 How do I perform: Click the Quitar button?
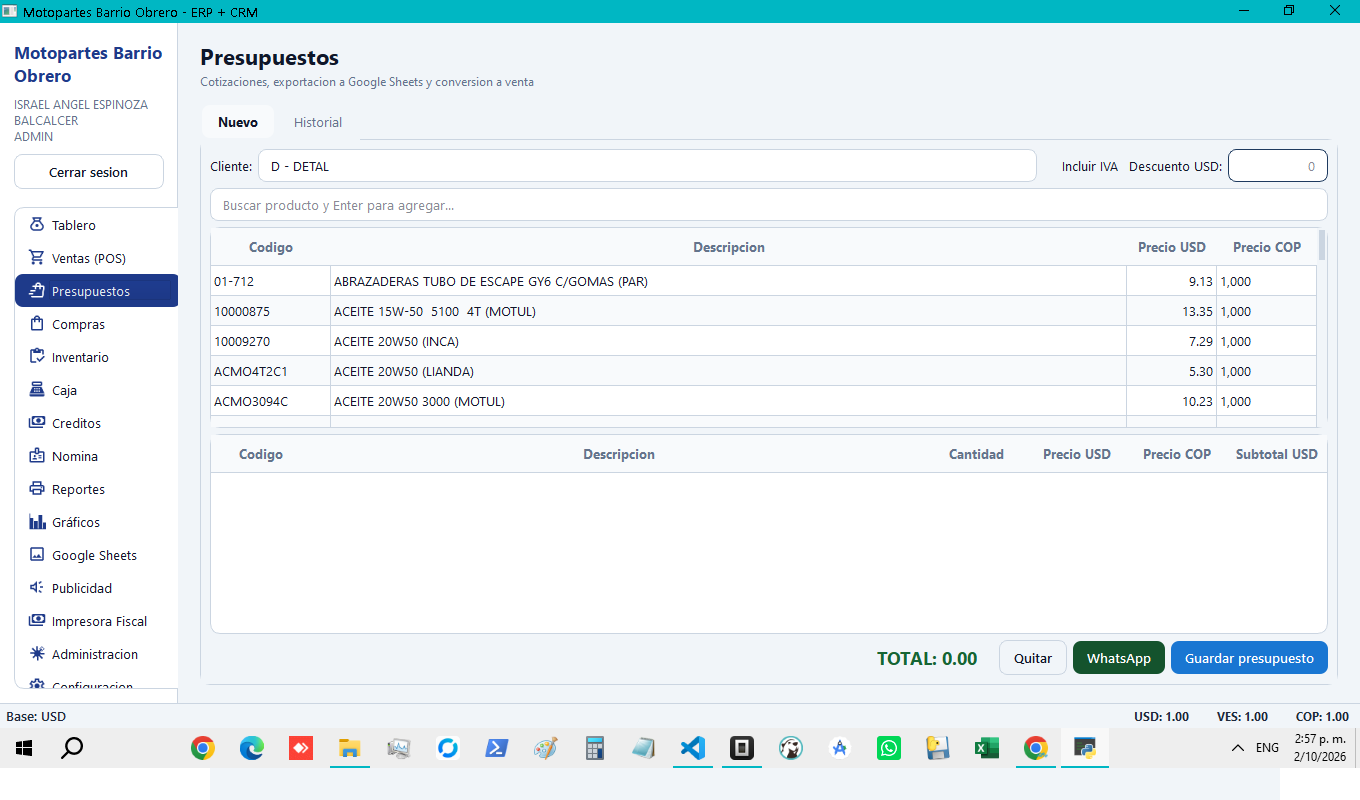[1033, 658]
